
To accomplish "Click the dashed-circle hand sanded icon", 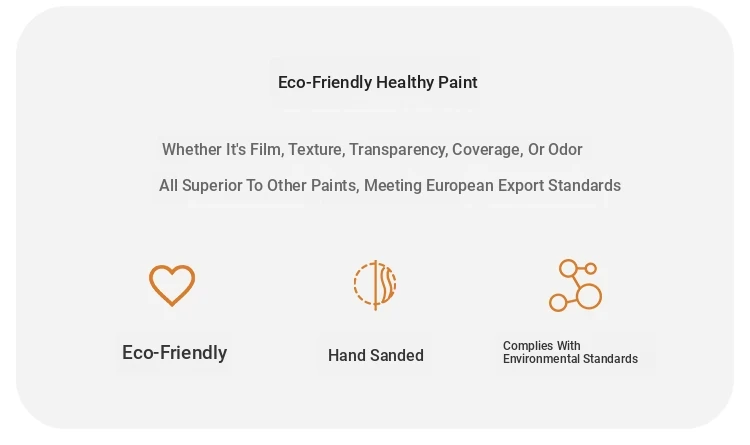I will [375, 284].
